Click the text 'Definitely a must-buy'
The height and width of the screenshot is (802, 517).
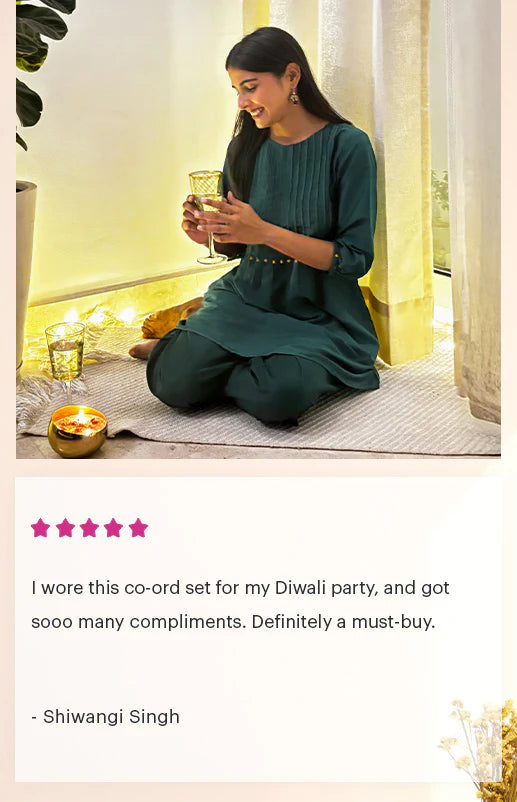pyautogui.click(x=343, y=622)
